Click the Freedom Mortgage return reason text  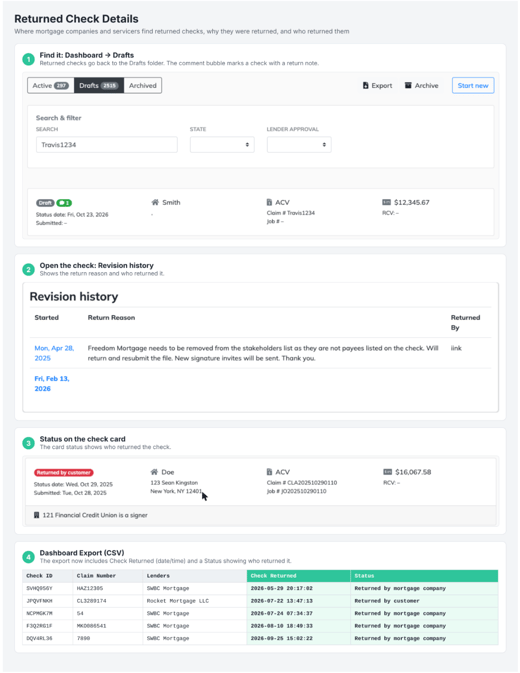pos(263,353)
